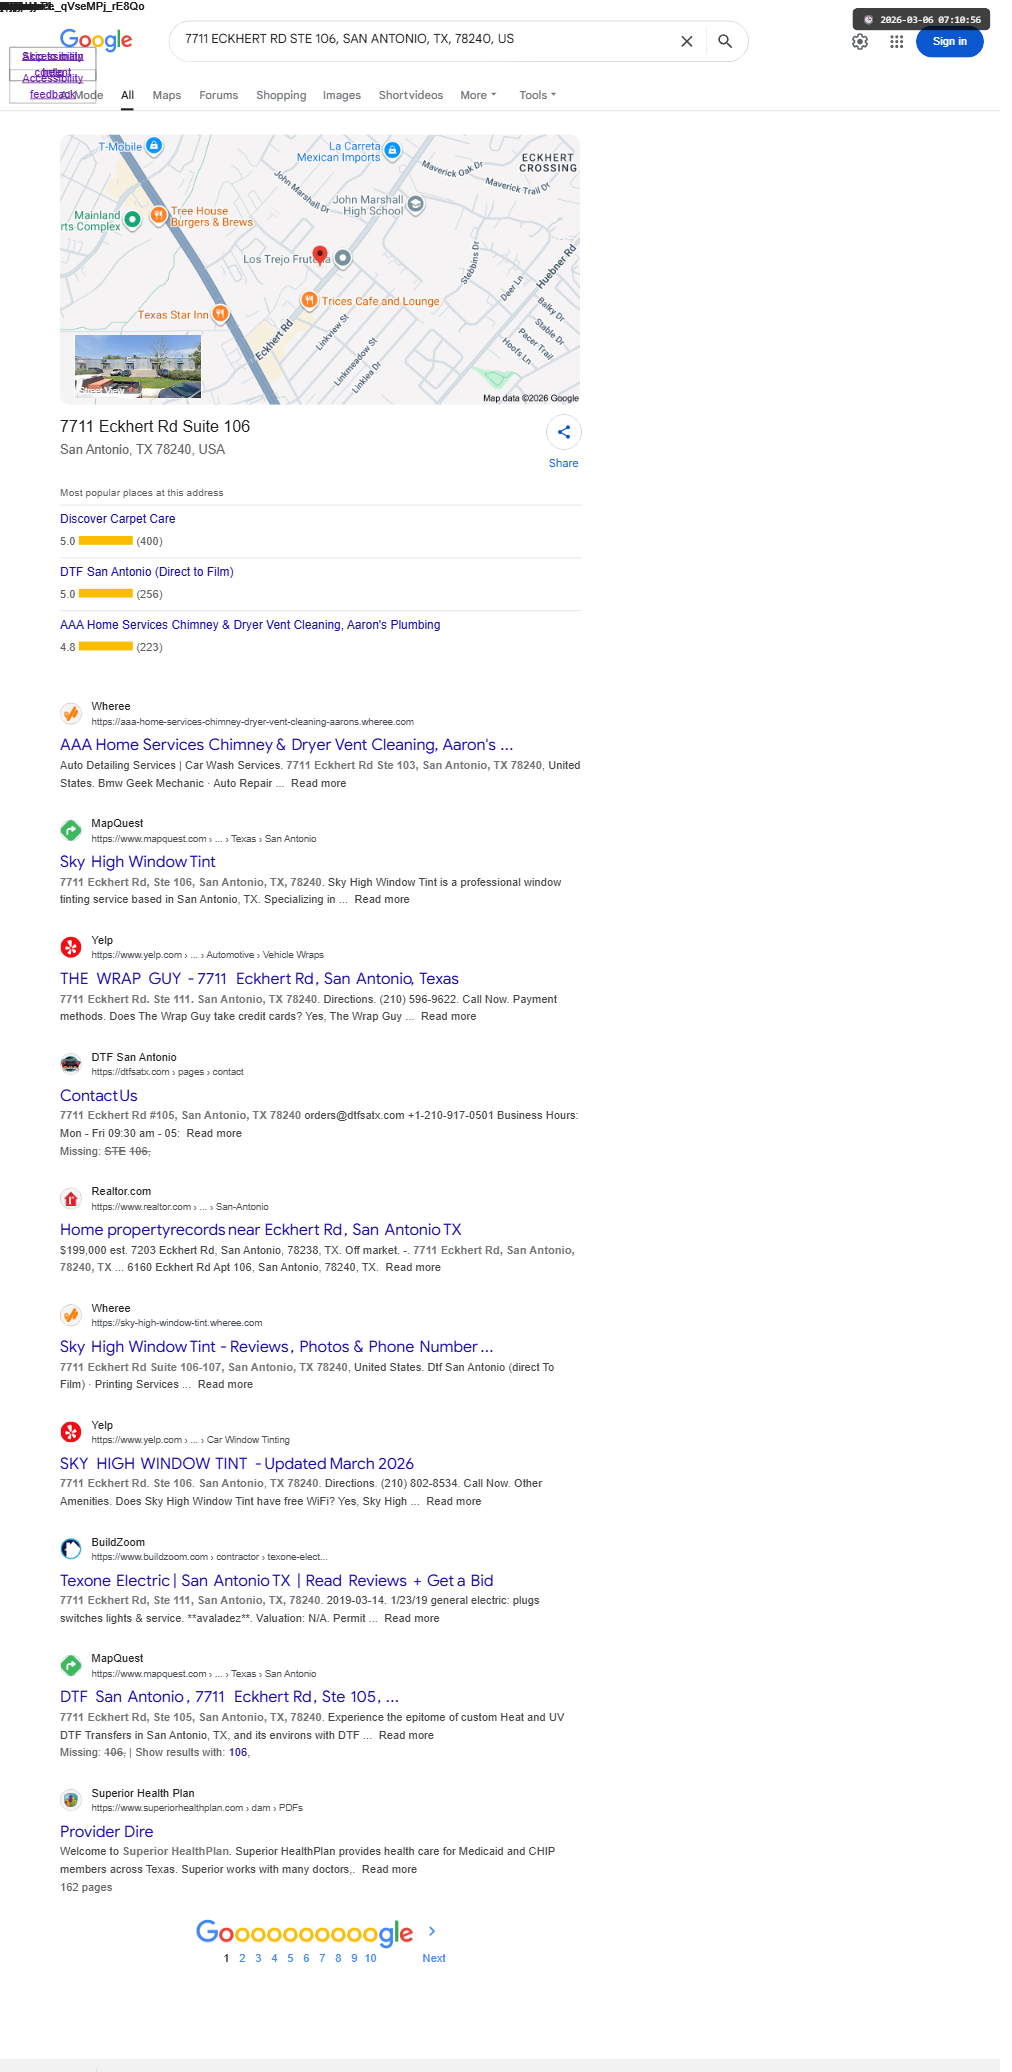Switch to the Images tab

pyautogui.click(x=342, y=95)
